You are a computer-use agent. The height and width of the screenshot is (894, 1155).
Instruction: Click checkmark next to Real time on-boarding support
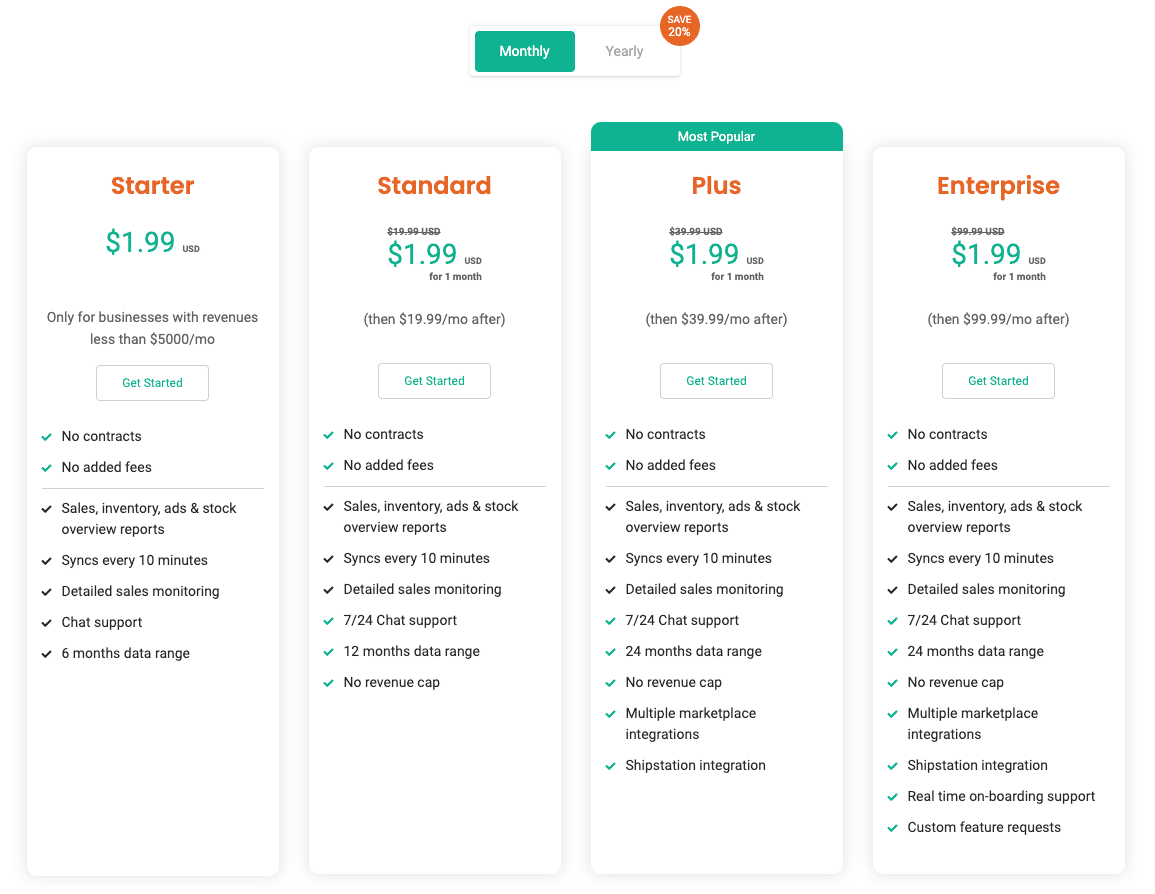[893, 797]
